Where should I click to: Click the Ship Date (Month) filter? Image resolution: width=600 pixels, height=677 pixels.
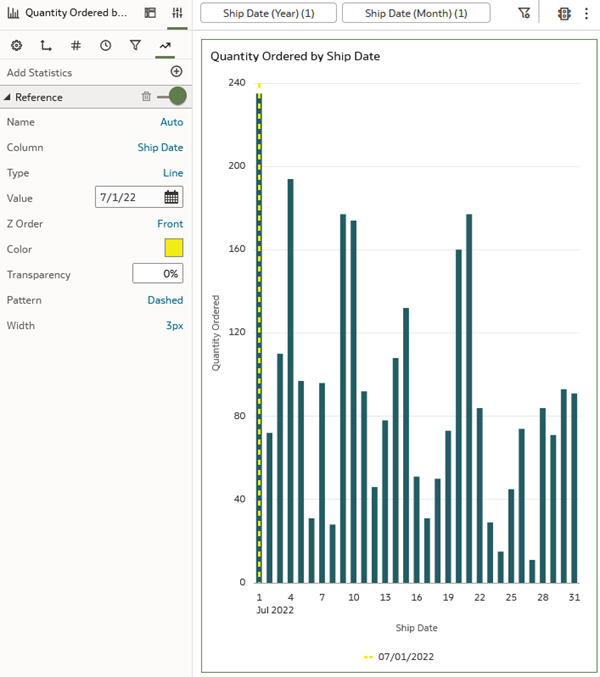click(416, 13)
